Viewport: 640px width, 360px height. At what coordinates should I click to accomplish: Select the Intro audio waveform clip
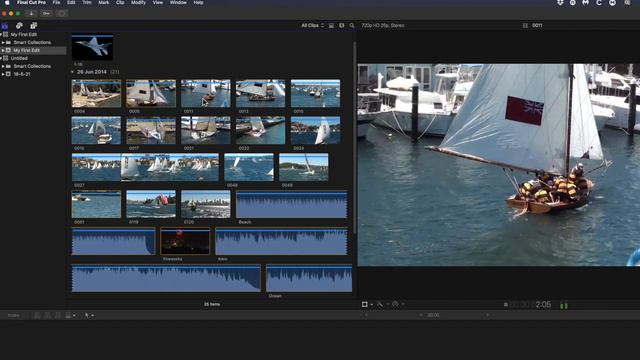point(281,241)
